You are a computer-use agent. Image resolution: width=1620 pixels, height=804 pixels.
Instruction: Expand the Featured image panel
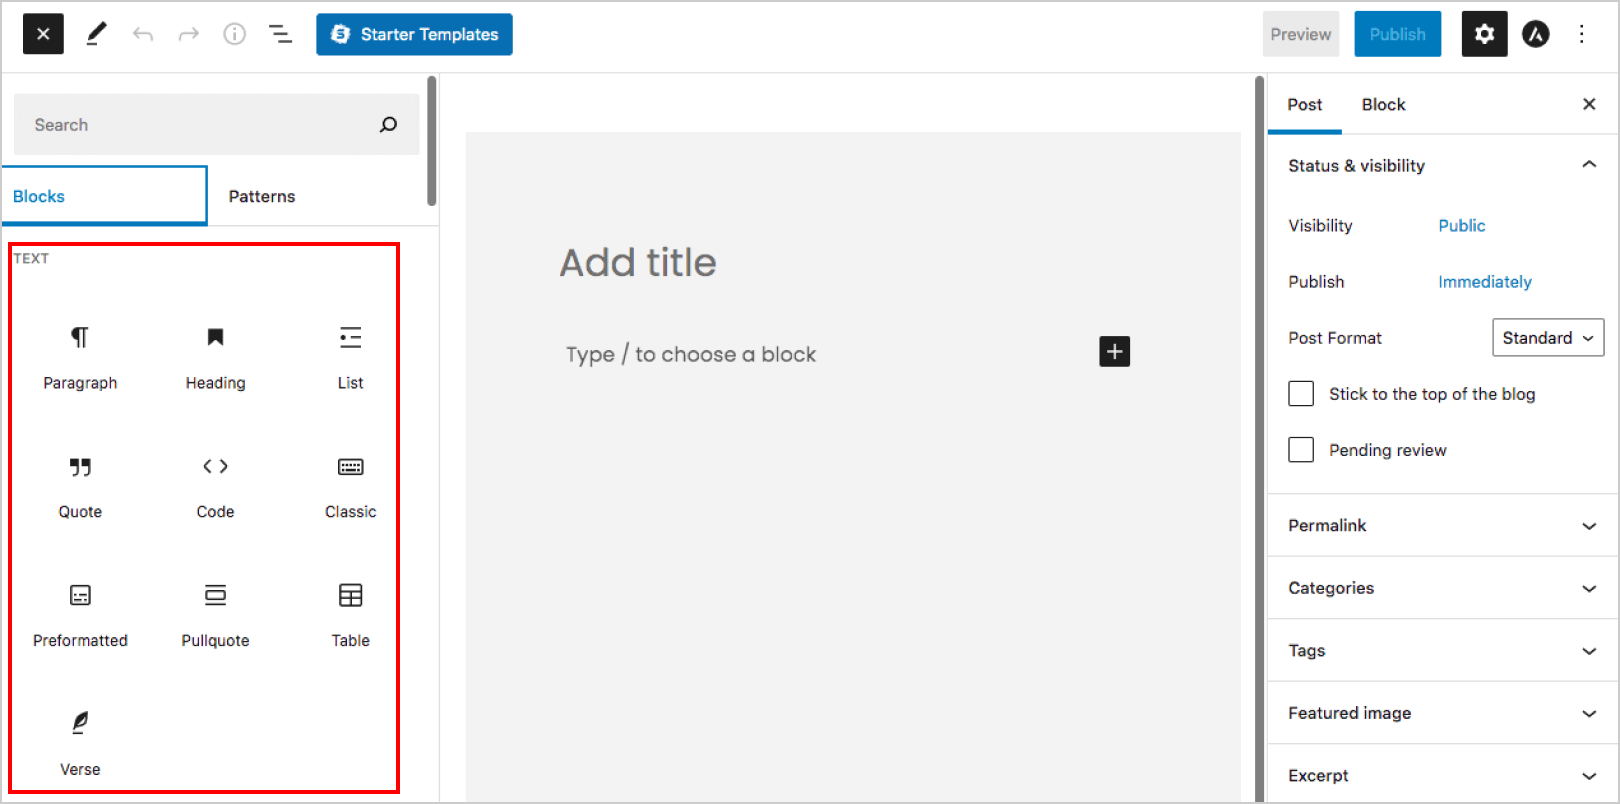click(x=1442, y=713)
